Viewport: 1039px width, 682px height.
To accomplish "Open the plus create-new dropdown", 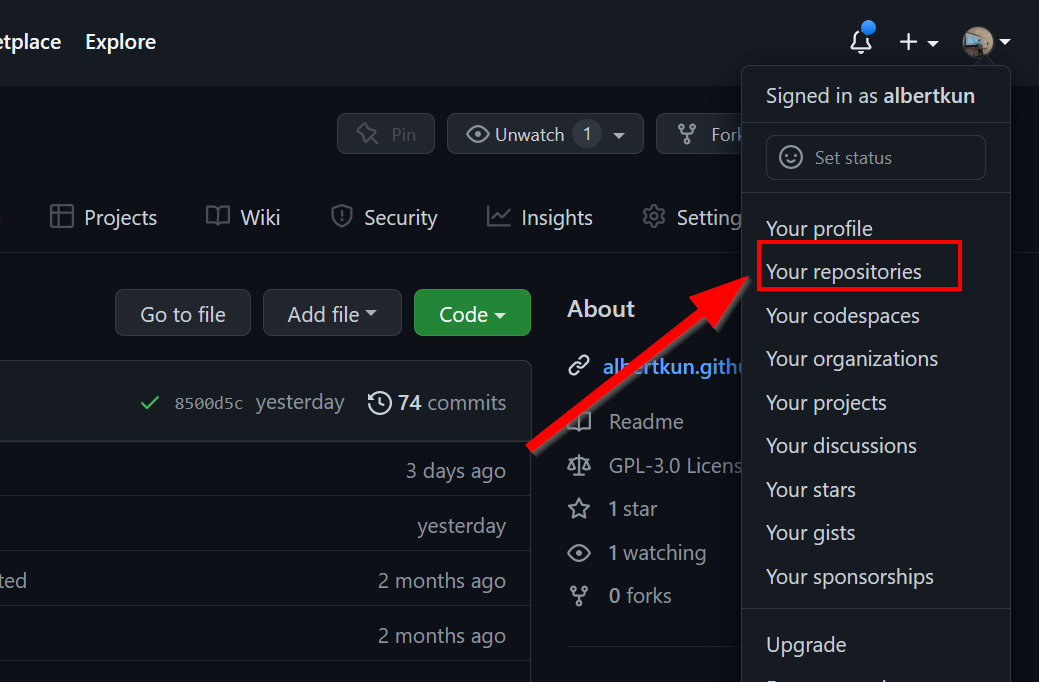I will pos(918,42).
